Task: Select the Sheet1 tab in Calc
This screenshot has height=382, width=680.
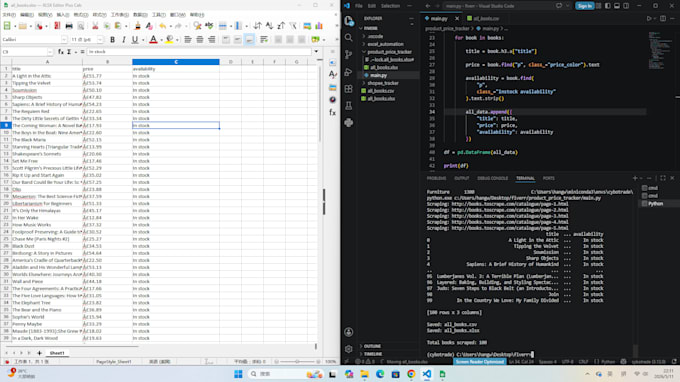Action: pos(57,353)
